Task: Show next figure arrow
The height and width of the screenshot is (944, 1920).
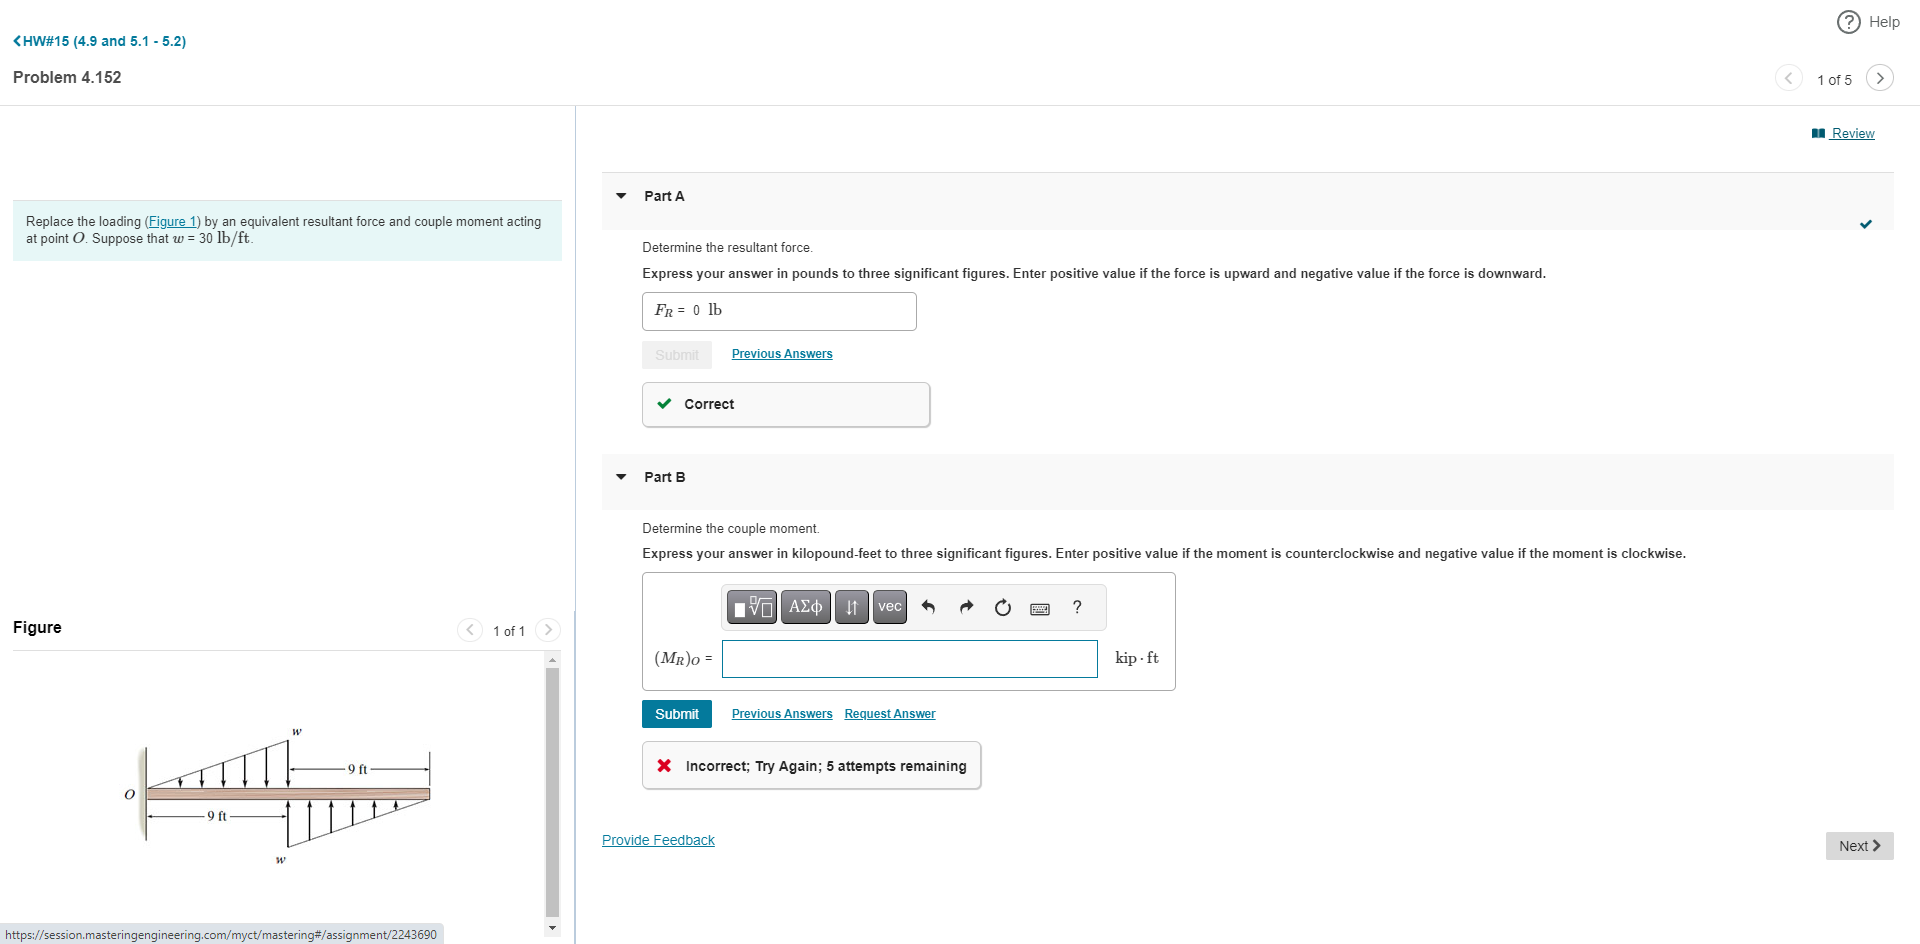Action: coord(548,630)
